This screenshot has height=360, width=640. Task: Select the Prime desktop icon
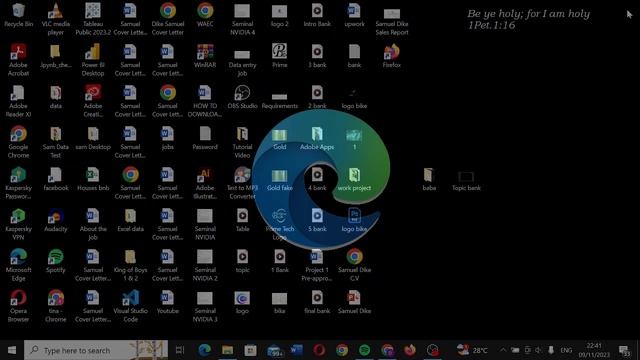pyautogui.click(x=280, y=56)
